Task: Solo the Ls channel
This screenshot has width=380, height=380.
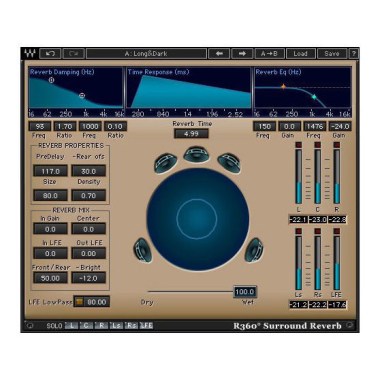Action: click(116, 325)
